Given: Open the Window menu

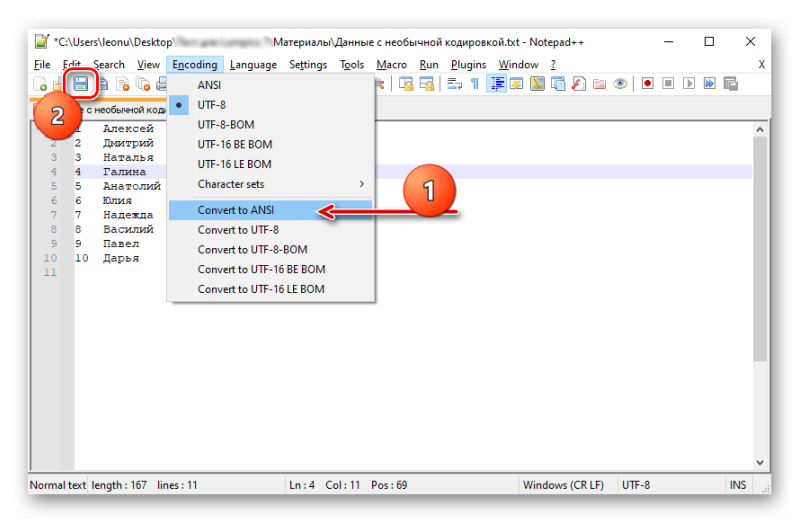Looking at the screenshot, I should (x=518, y=65).
